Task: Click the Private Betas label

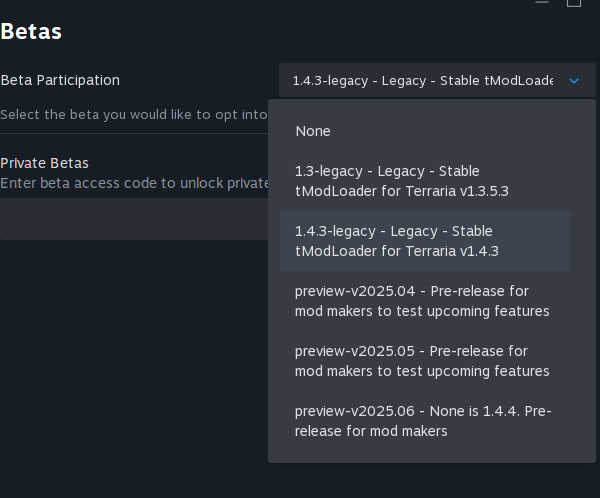Action: (x=45, y=163)
